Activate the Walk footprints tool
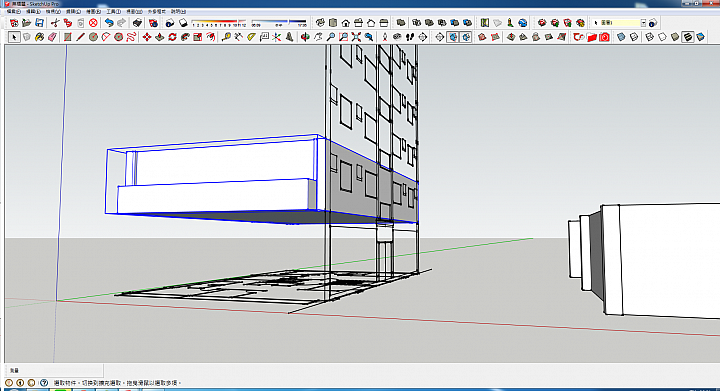720x391 pixels. click(x=410, y=37)
